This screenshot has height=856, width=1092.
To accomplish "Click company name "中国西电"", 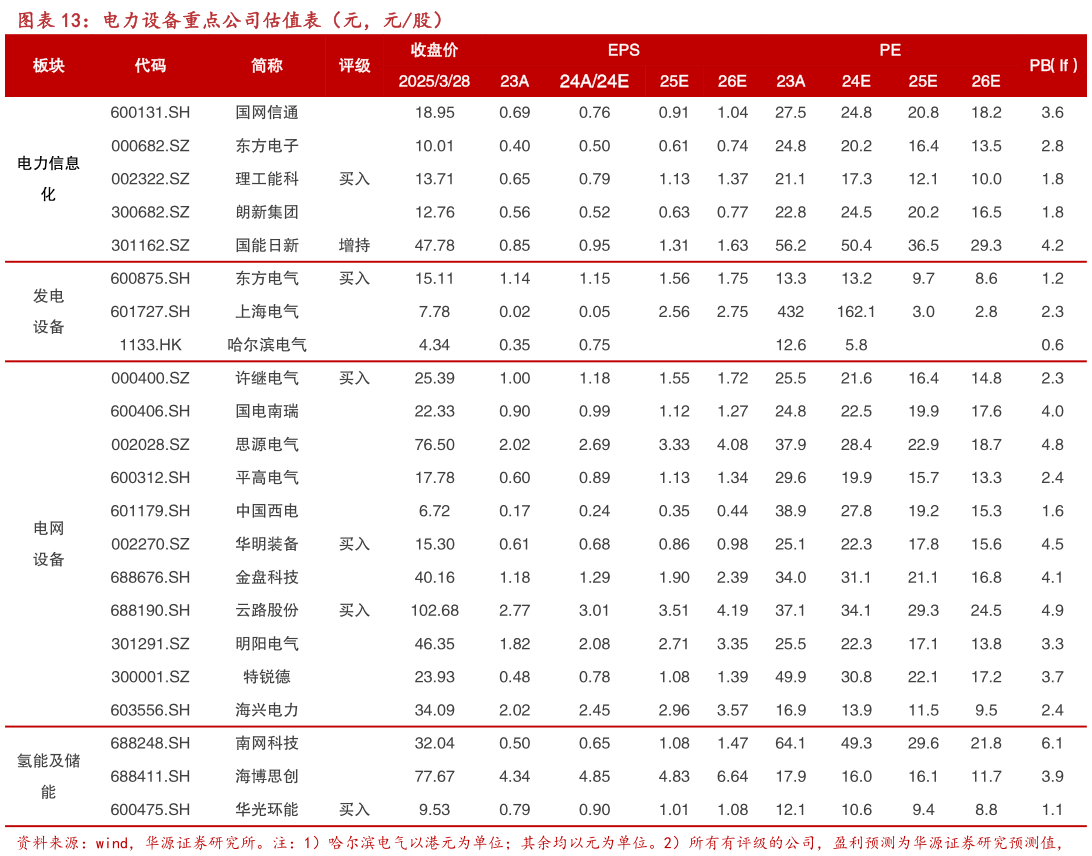I will point(267,511).
